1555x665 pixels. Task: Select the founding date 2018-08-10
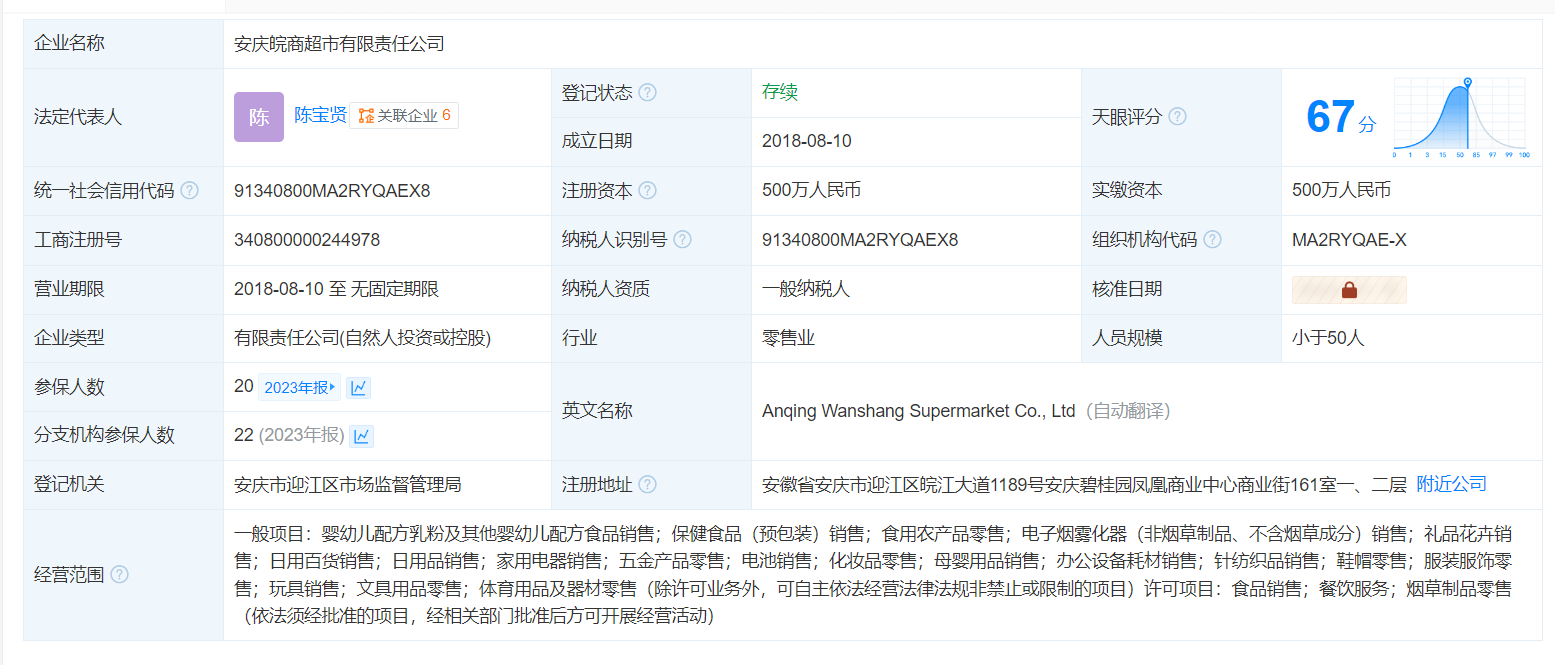(807, 141)
